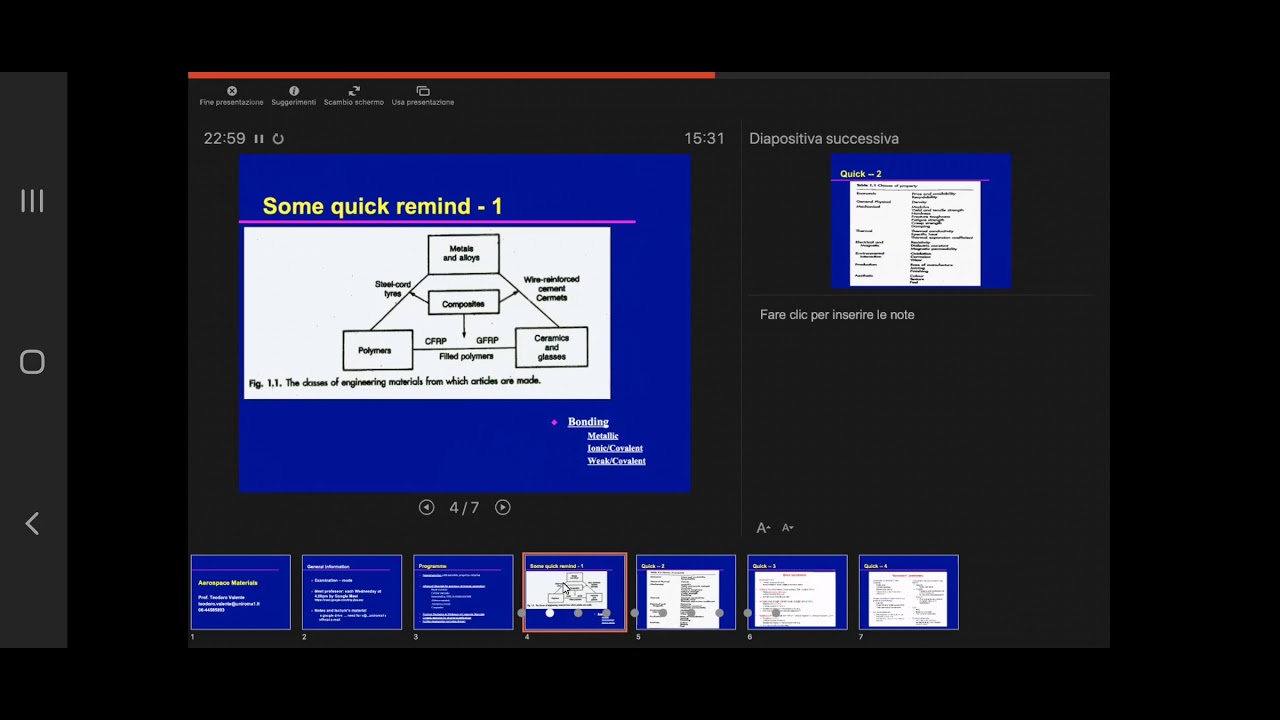Select slide 2 General information thumbnail
This screenshot has width=1280, height=720.
coord(352,592)
